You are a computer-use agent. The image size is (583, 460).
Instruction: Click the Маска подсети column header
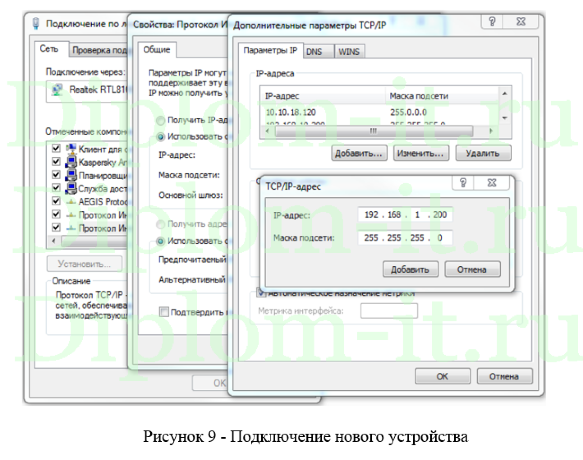tap(442, 96)
